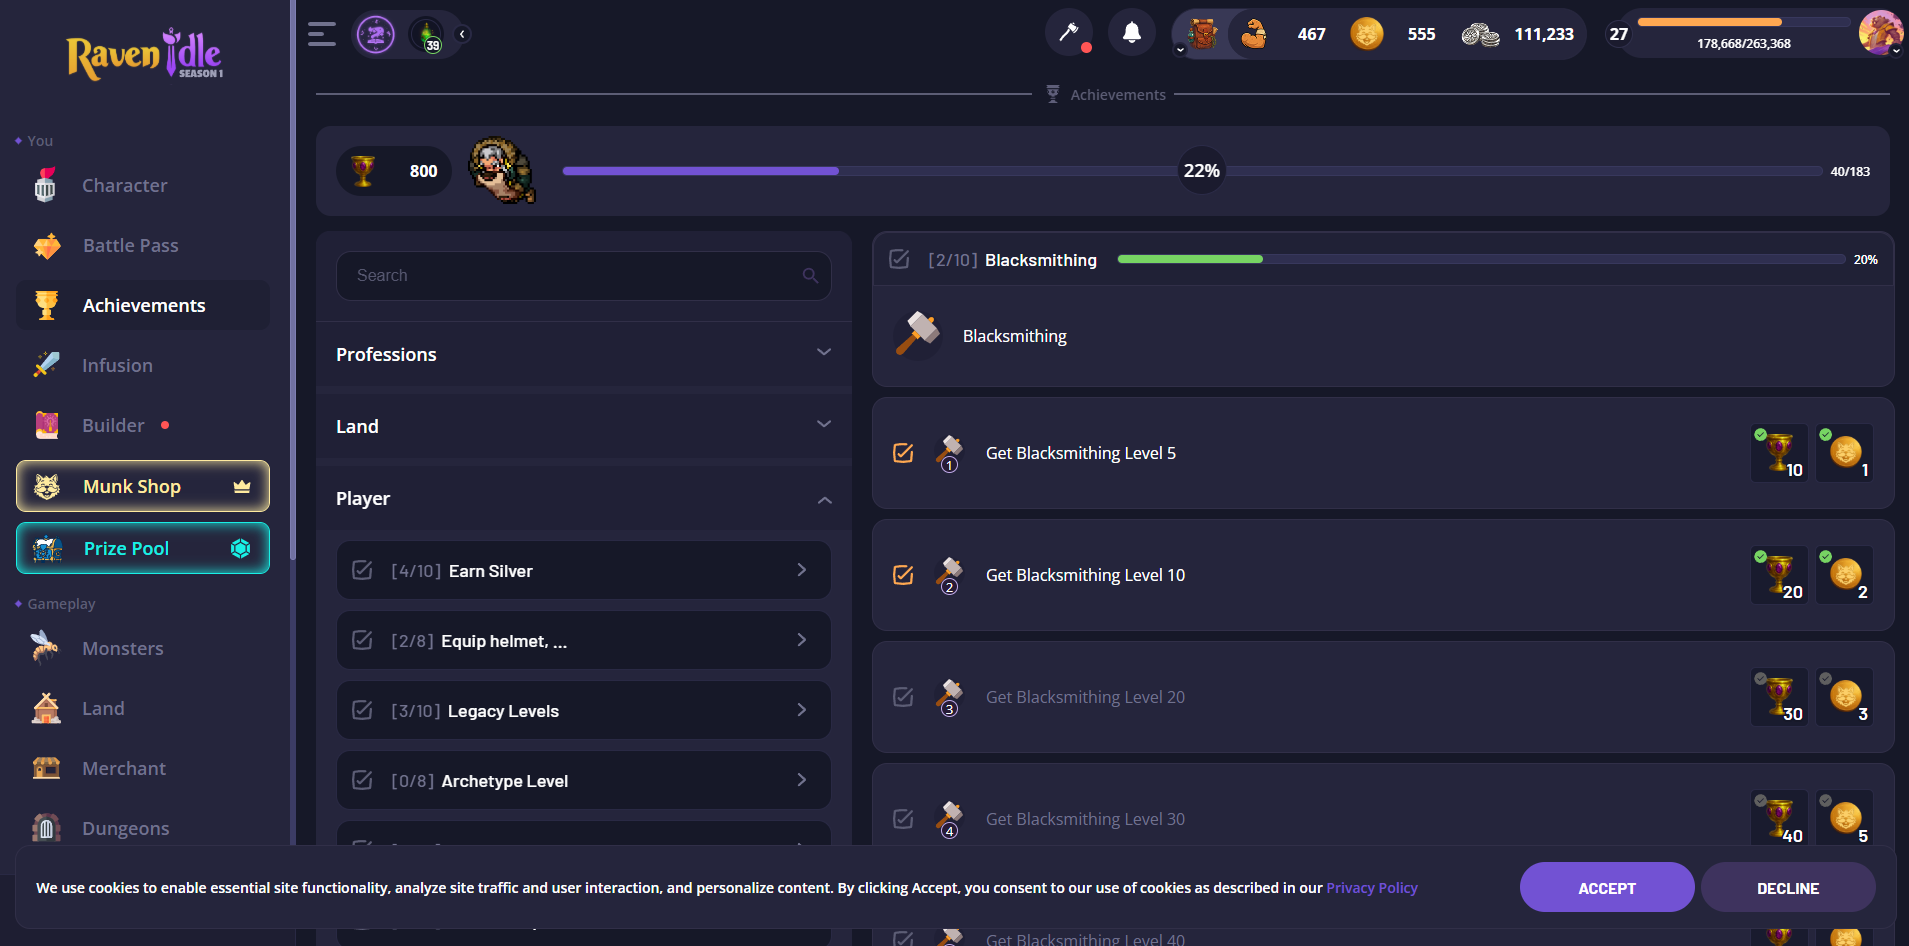This screenshot has width=1909, height=946.
Task: Click the trophy points icon showing 800
Action: coord(363,171)
